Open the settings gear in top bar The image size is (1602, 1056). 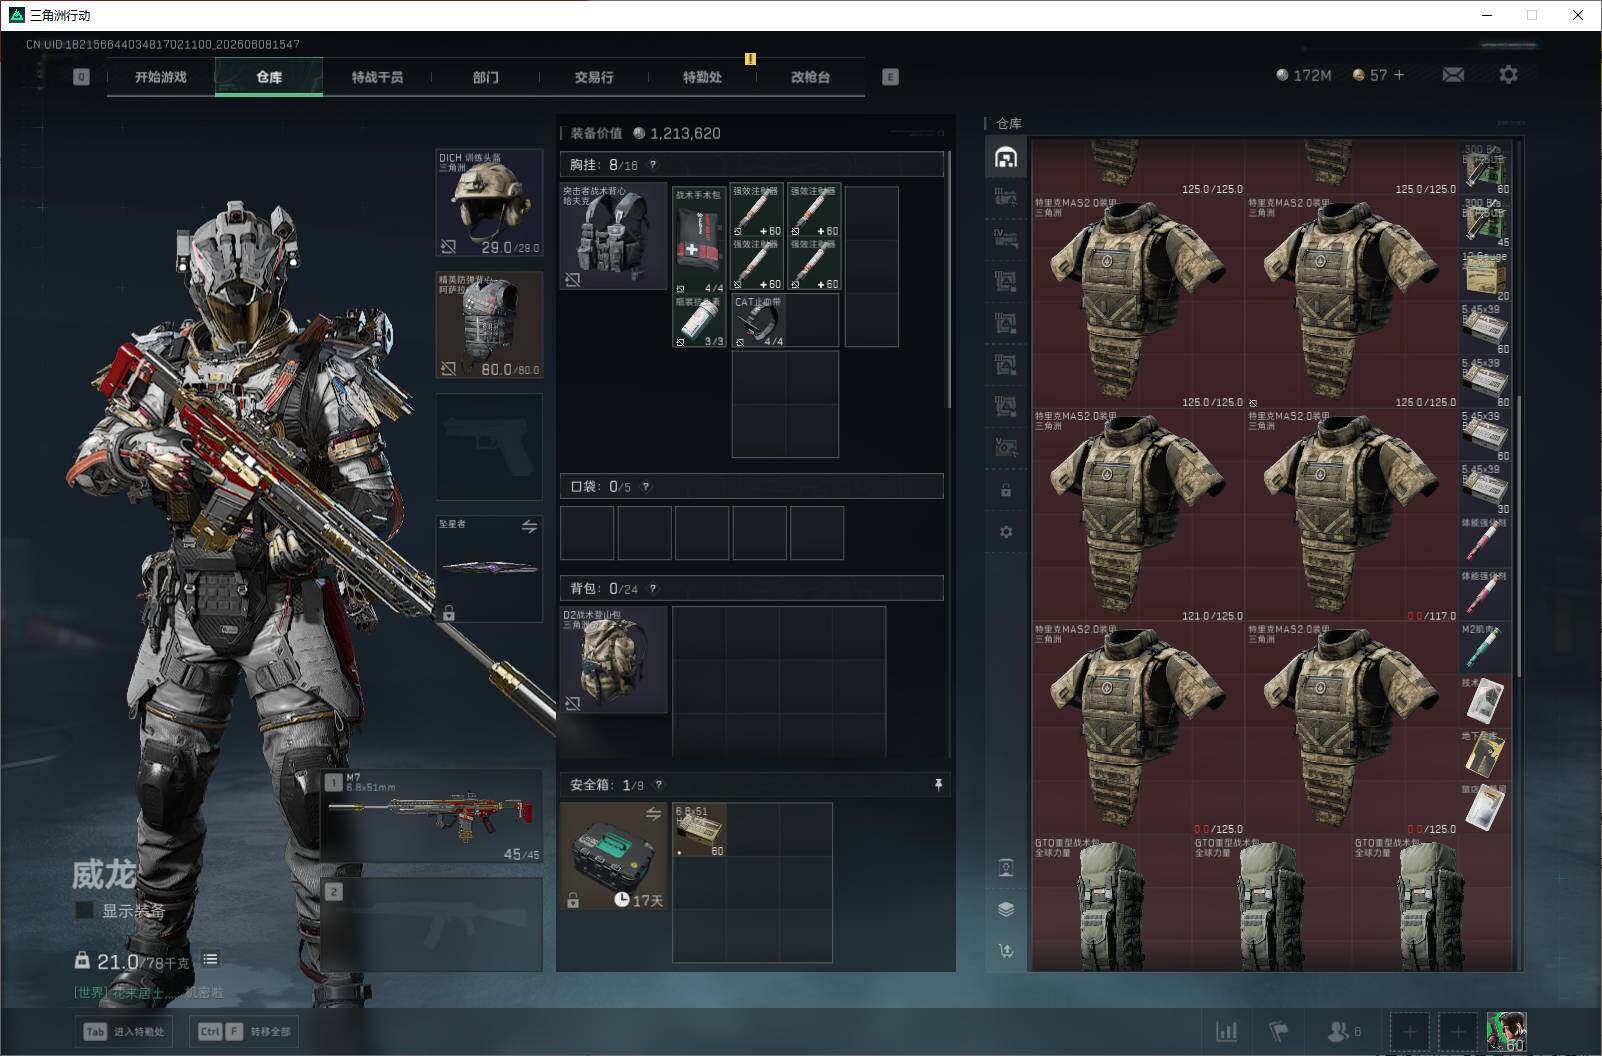coord(1508,75)
